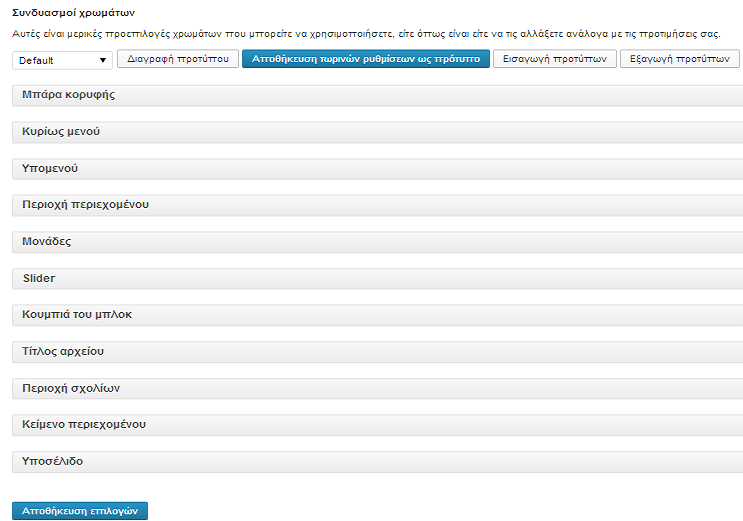Image resolution: width=743 pixels, height=521 pixels.
Task: Expand the Κουμπιά του μπλοκ section
Action: 378,315
